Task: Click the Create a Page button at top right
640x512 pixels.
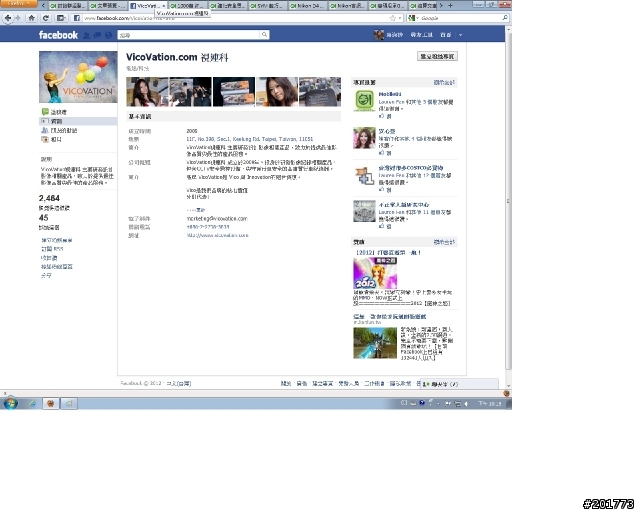Action: (437, 56)
